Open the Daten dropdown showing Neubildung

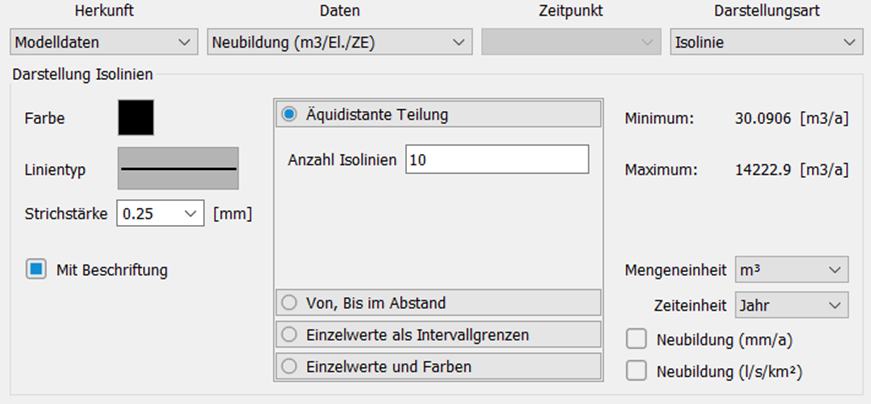pyautogui.click(x=339, y=42)
